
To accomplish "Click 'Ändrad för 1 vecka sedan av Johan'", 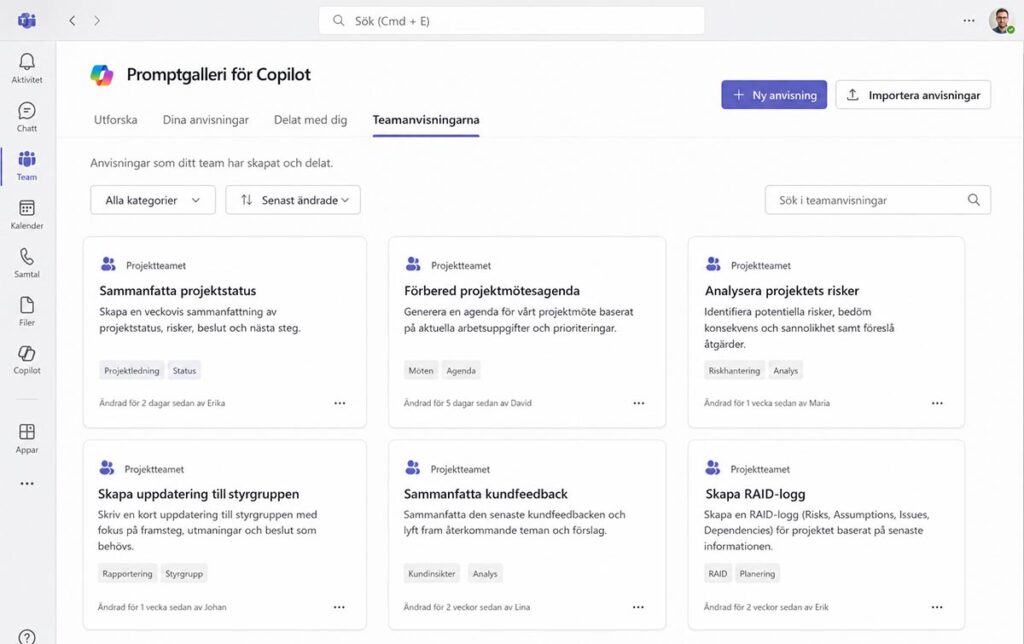I will pyautogui.click(x=162, y=607).
